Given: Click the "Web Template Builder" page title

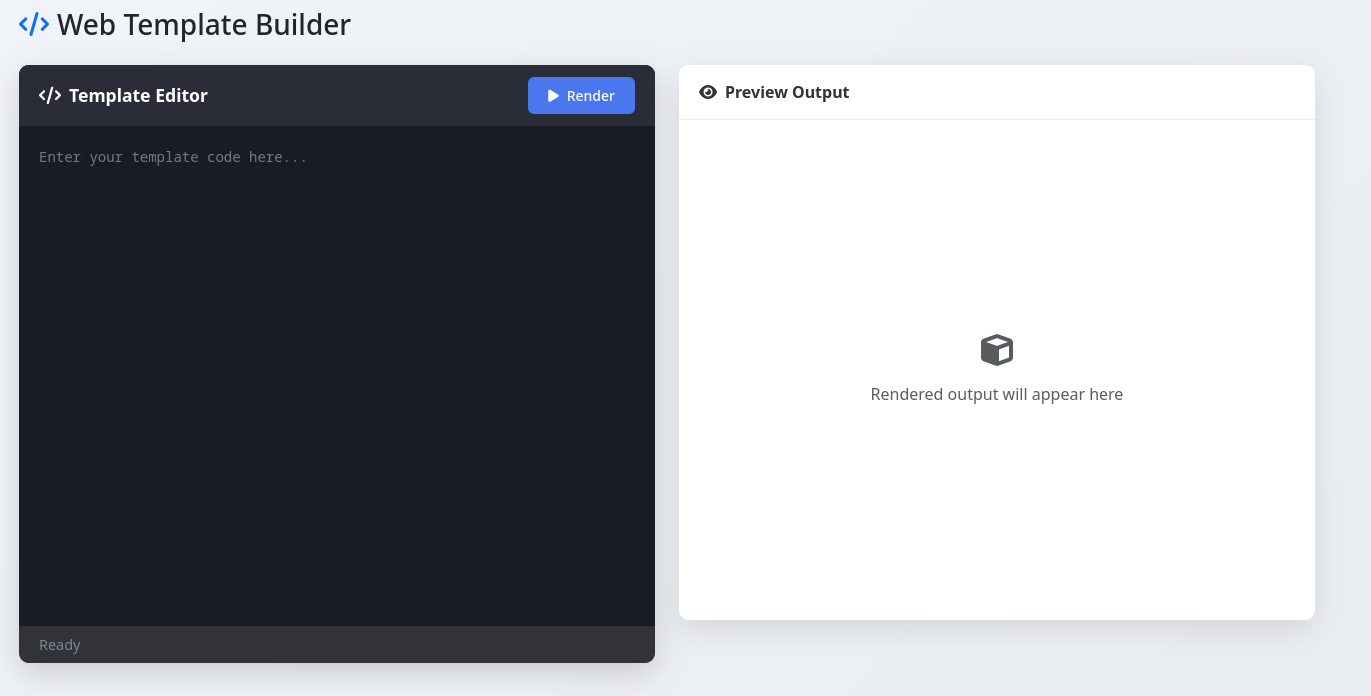Looking at the screenshot, I should (204, 24).
